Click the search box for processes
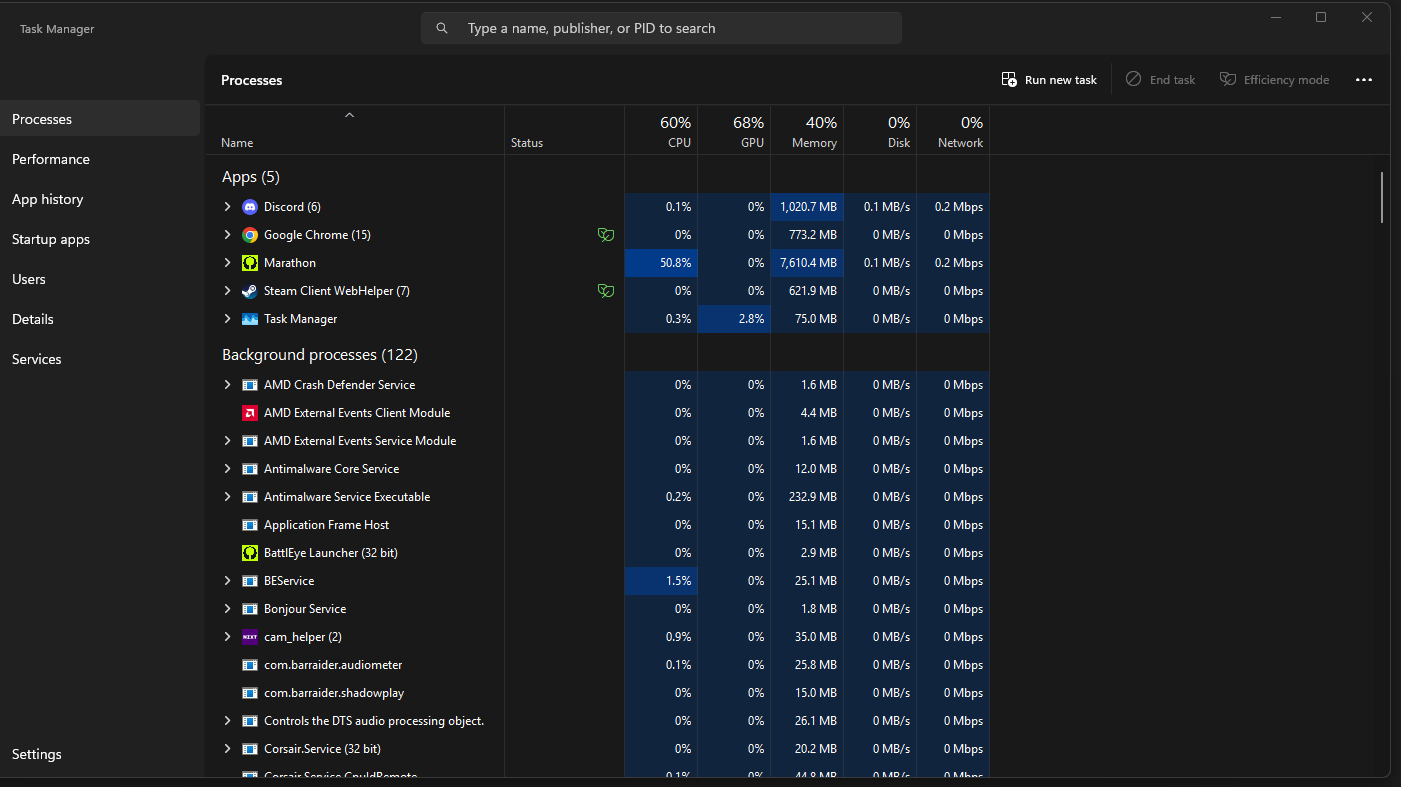This screenshot has height=787, width=1401. 660,28
